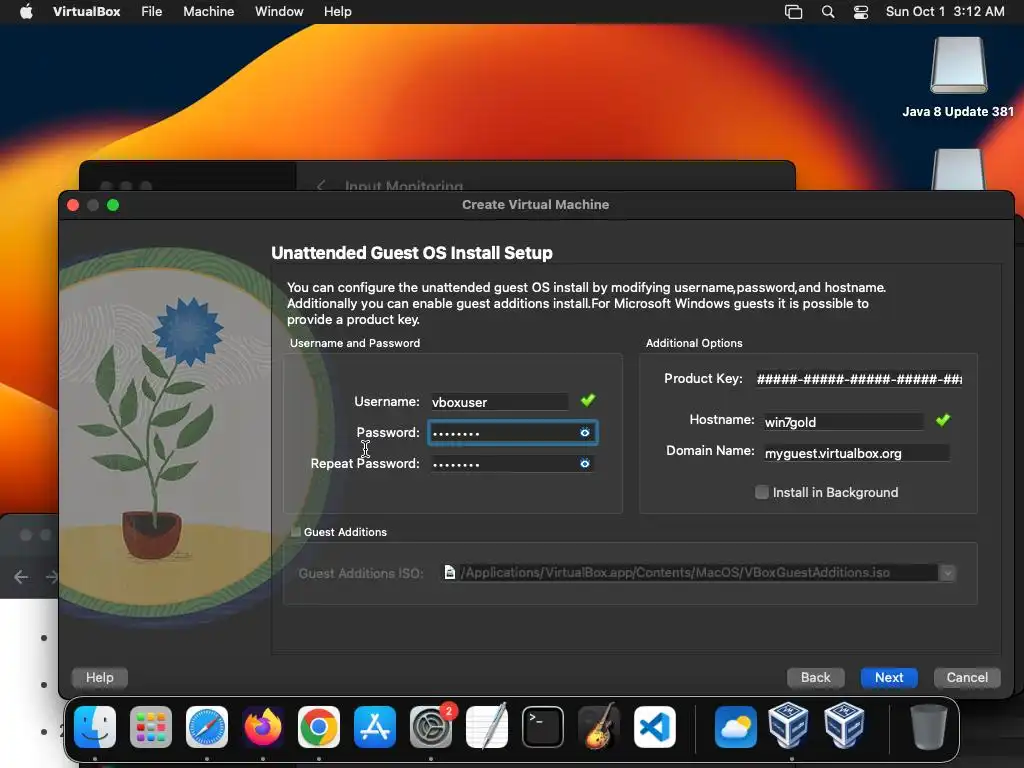Screen dimensions: 1024x768
Task: Edit the Domain Name field myguest.virtualbox.org
Action: point(856,453)
